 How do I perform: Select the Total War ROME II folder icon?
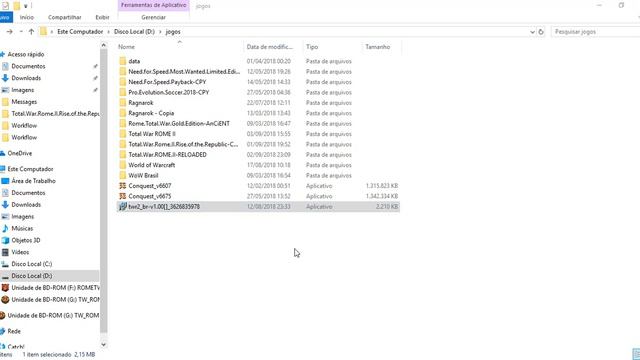point(122,134)
